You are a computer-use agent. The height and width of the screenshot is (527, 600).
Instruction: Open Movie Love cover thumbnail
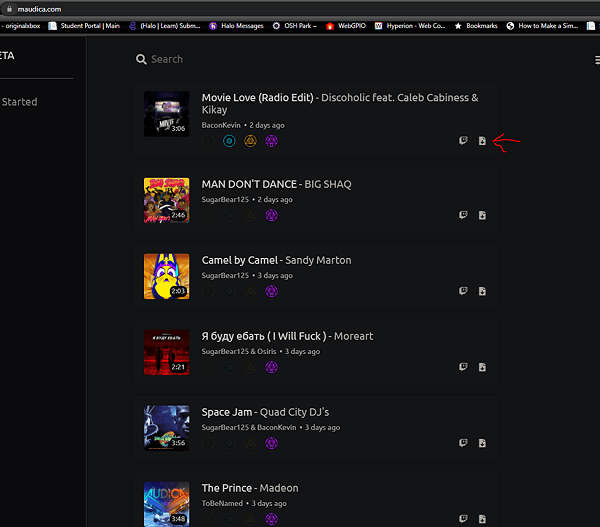[166, 114]
